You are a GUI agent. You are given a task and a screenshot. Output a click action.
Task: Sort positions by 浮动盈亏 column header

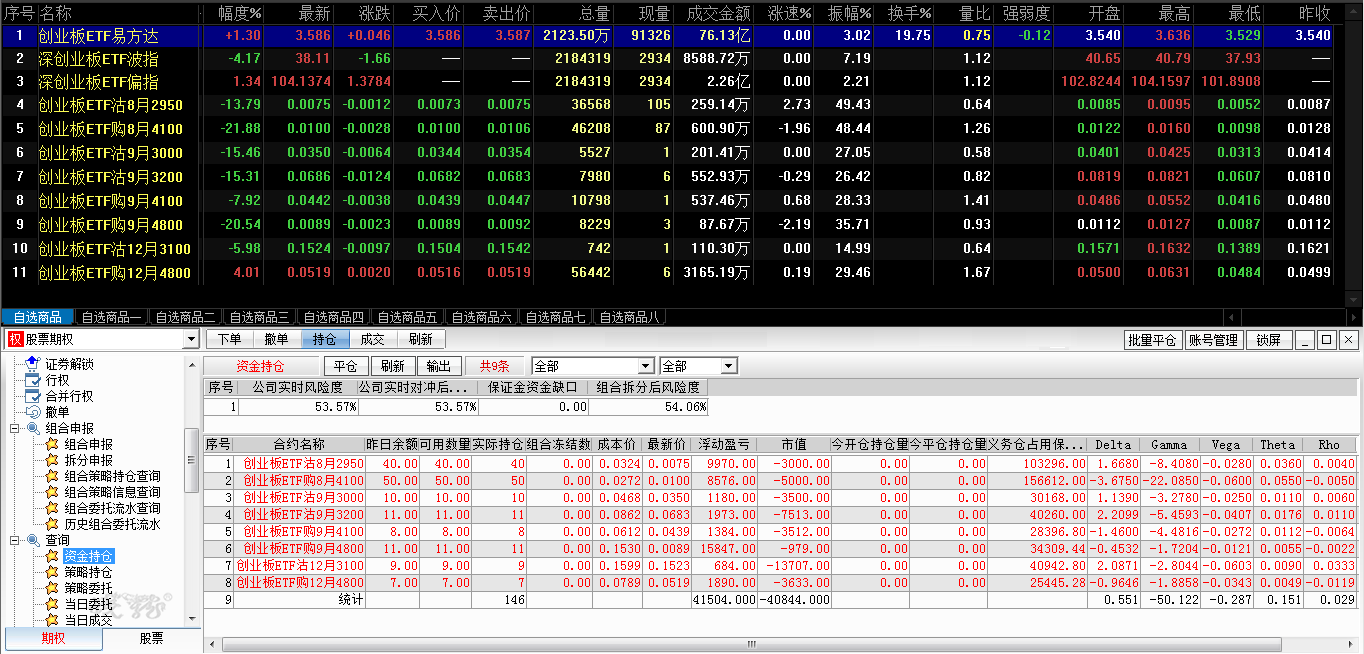tap(724, 445)
